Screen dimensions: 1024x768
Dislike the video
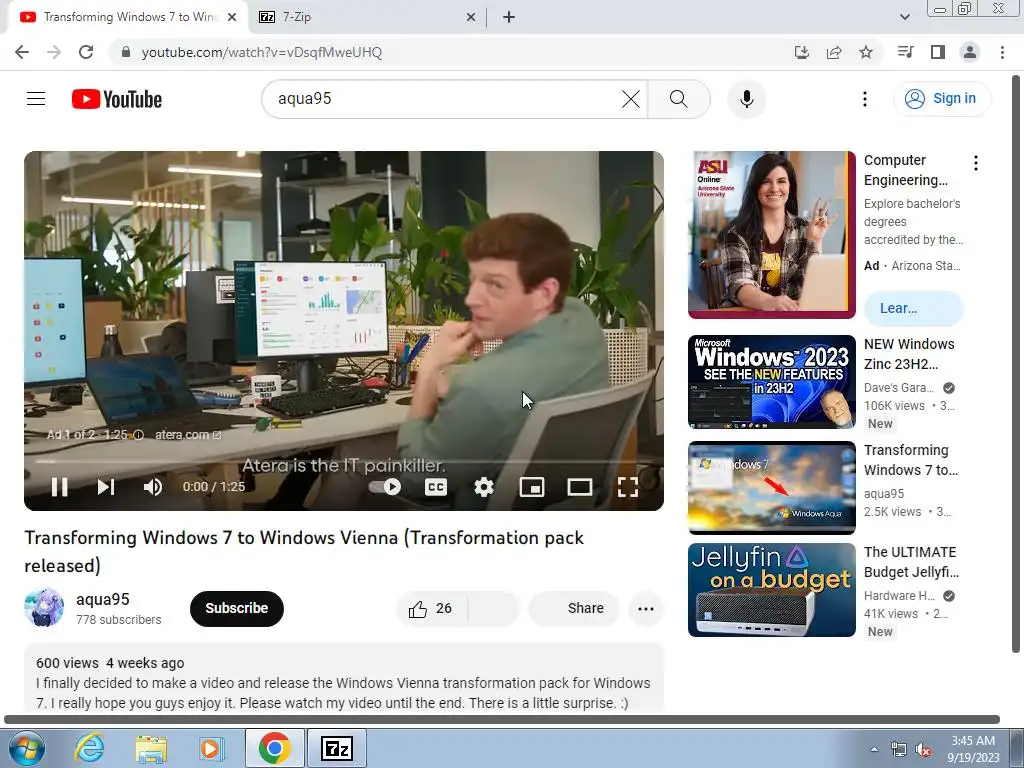click(x=493, y=609)
